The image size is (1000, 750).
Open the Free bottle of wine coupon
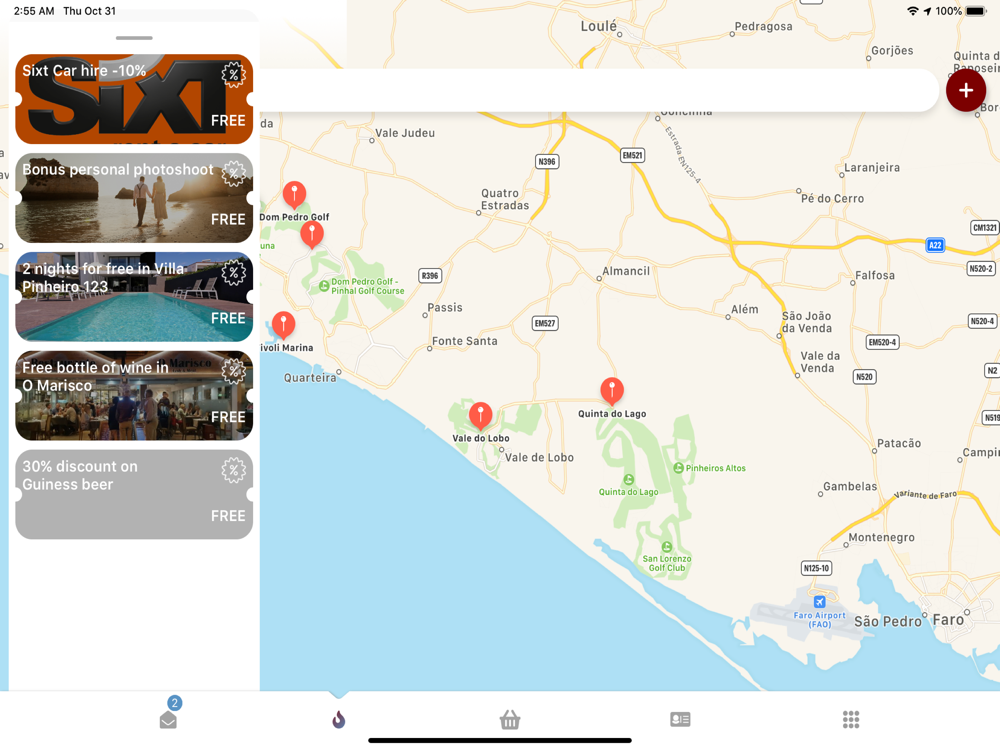tap(134, 395)
